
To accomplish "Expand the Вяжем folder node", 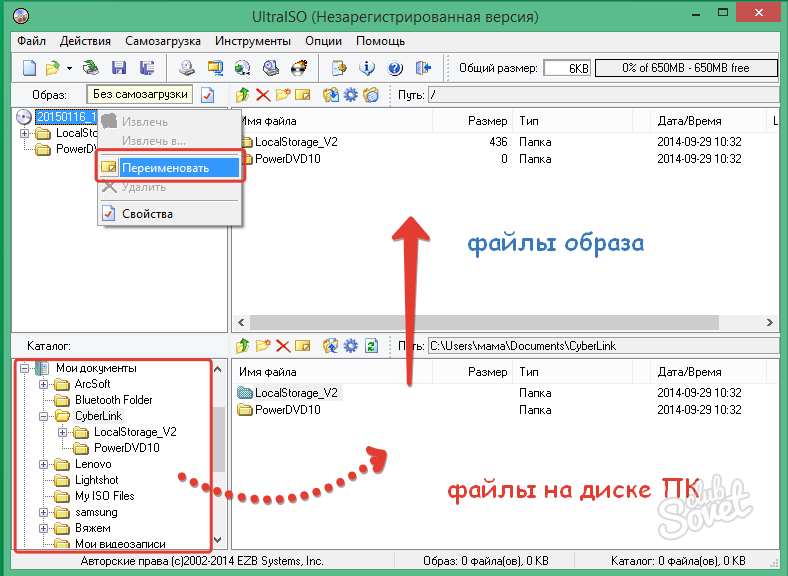I will (x=43, y=529).
